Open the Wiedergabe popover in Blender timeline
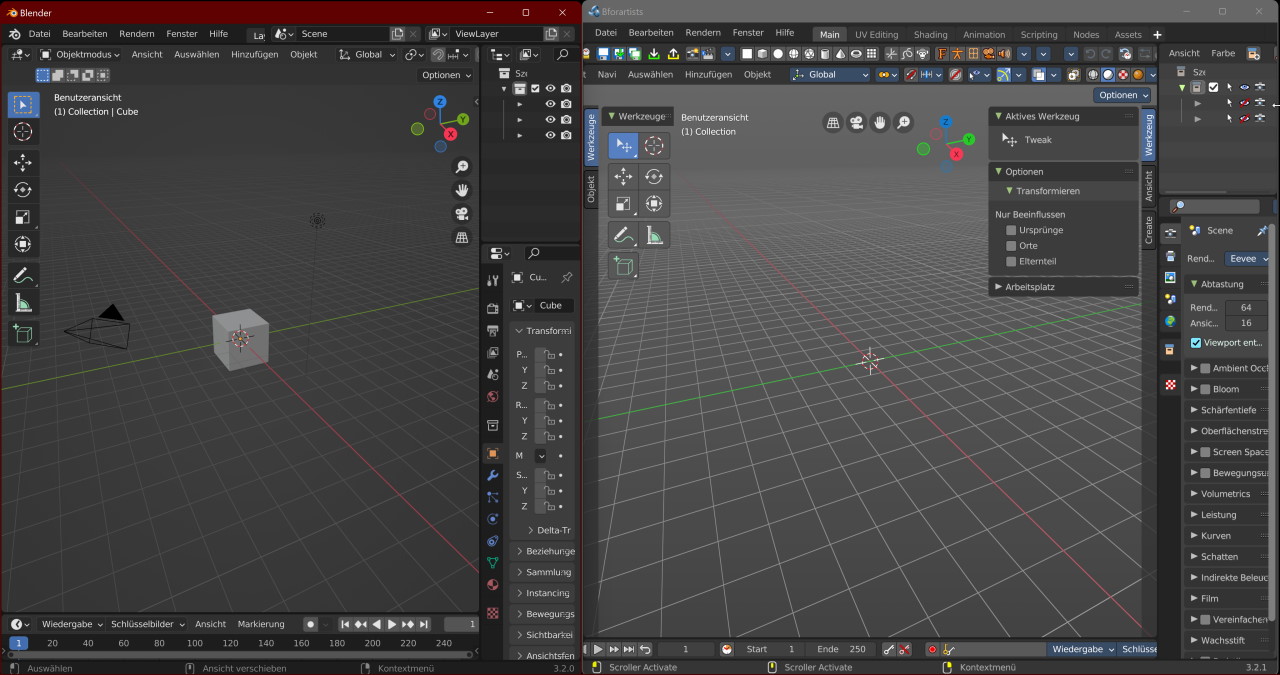This screenshot has width=1280, height=675. point(72,624)
